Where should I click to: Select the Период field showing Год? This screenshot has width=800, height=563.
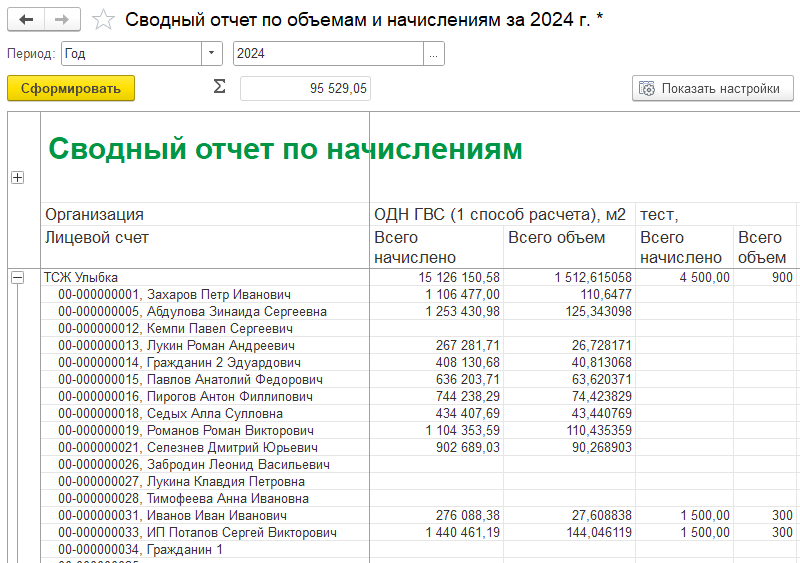[x=132, y=53]
